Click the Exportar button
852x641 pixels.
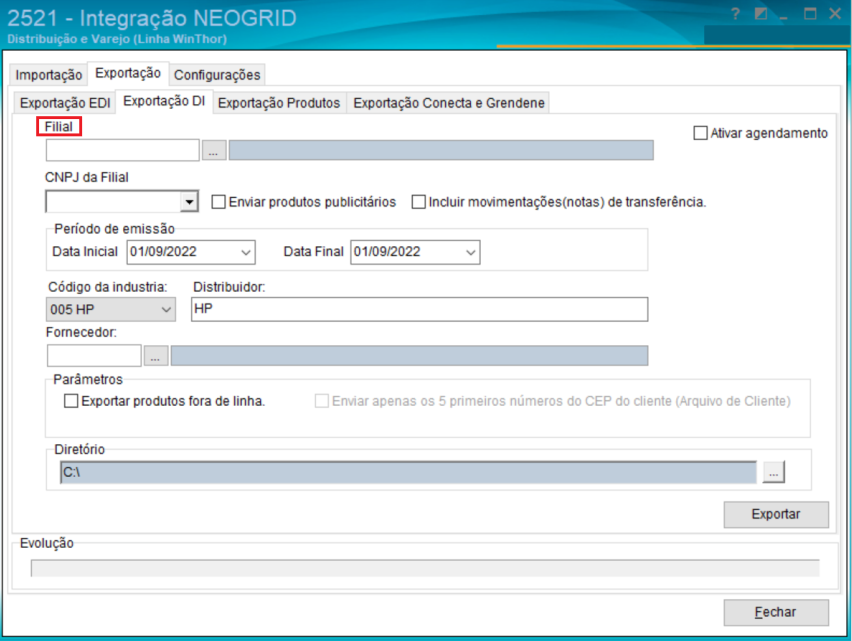pyautogui.click(x=776, y=514)
